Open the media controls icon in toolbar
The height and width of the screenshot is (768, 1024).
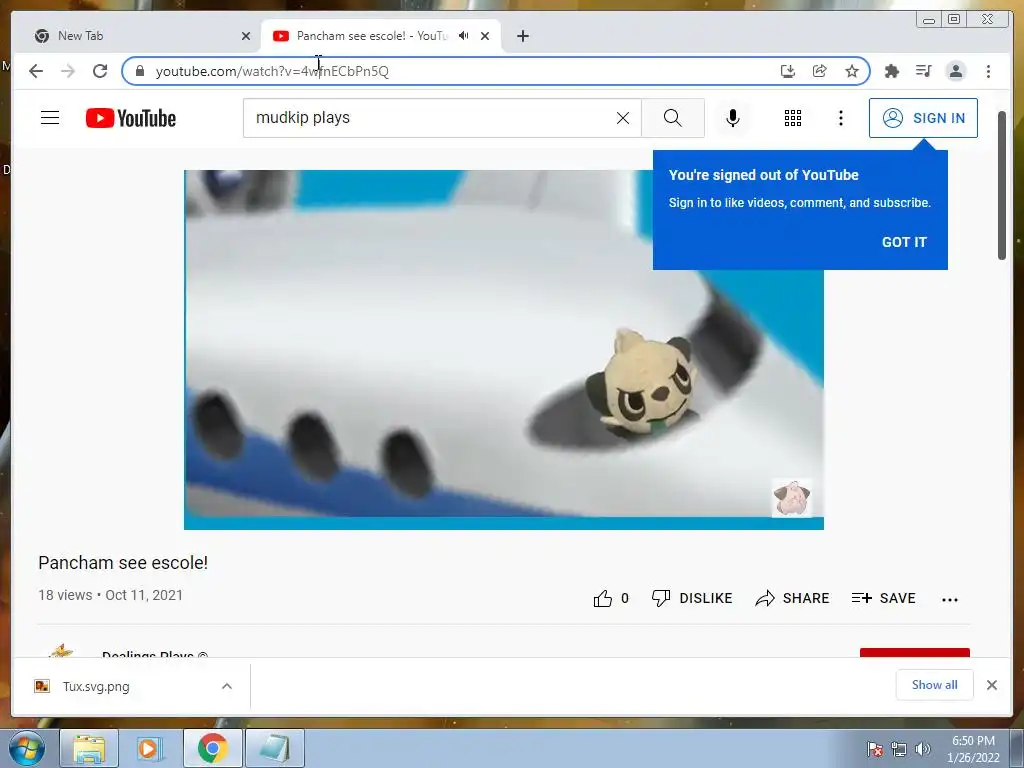tap(923, 71)
